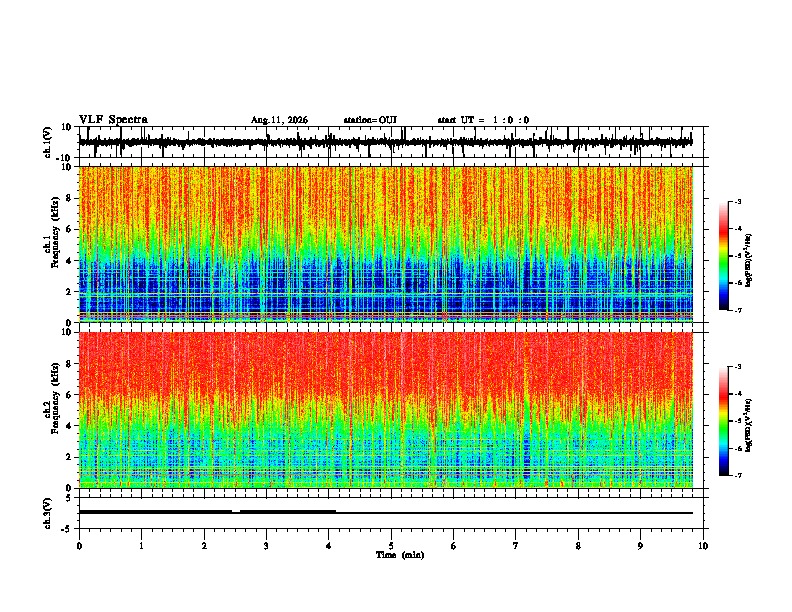The height and width of the screenshot is (612, 792).
Task: Click the ch.2 "Frequency (kHz)" axis label
Action: [56, 398]
